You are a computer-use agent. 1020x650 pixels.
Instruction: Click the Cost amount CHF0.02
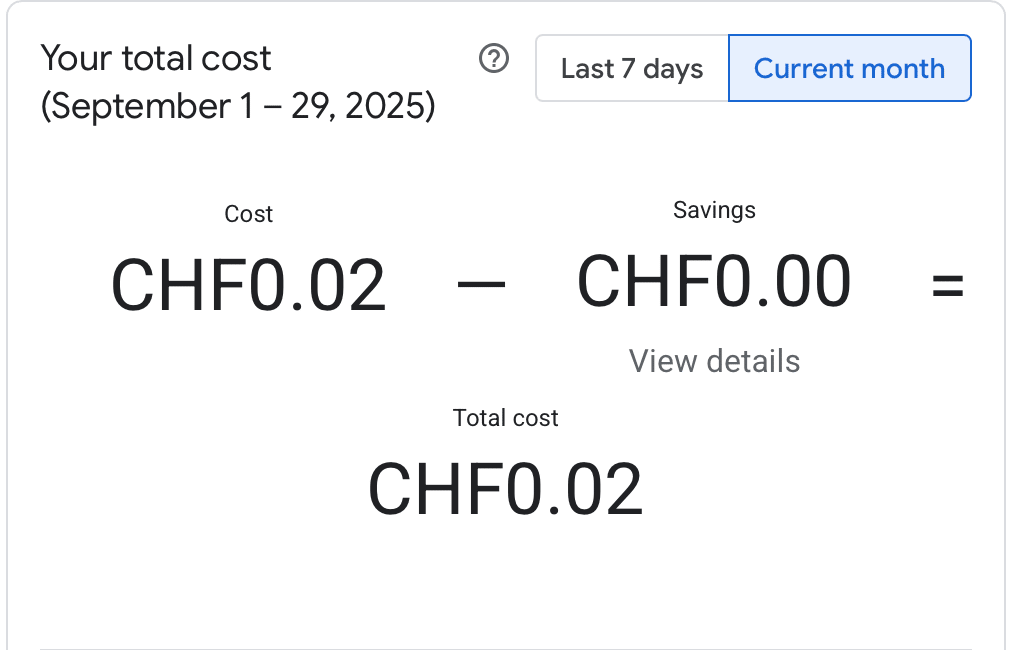(x=248, y=286)
